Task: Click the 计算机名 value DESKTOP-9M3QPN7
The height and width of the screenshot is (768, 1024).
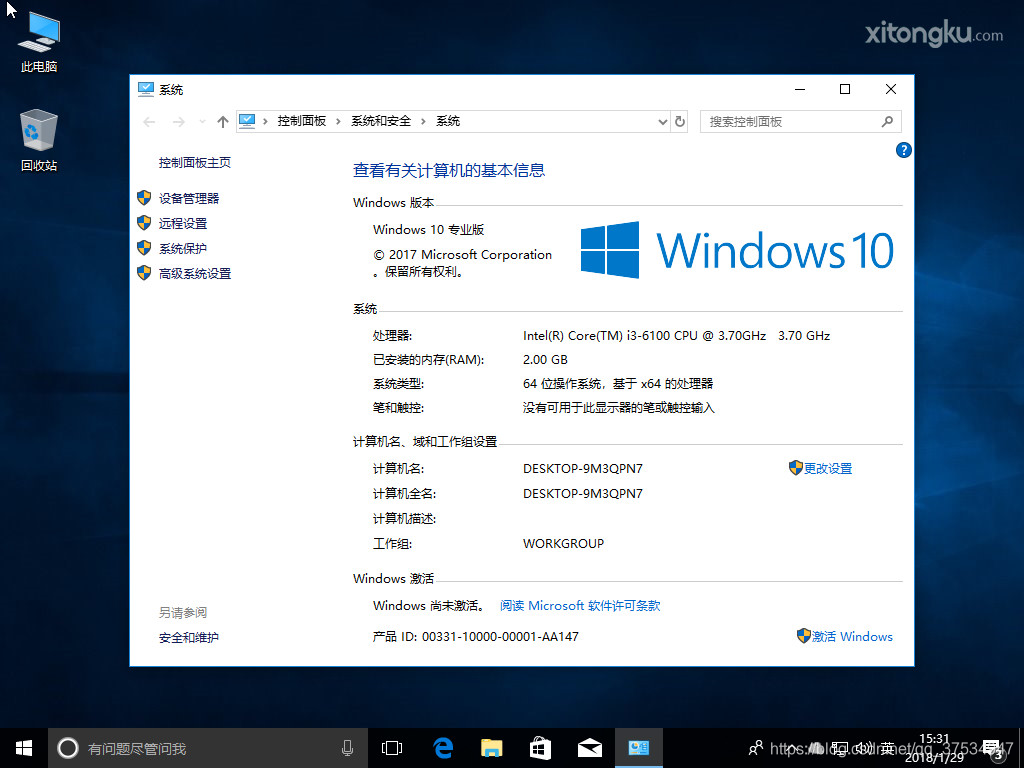Action: [583, 468]
